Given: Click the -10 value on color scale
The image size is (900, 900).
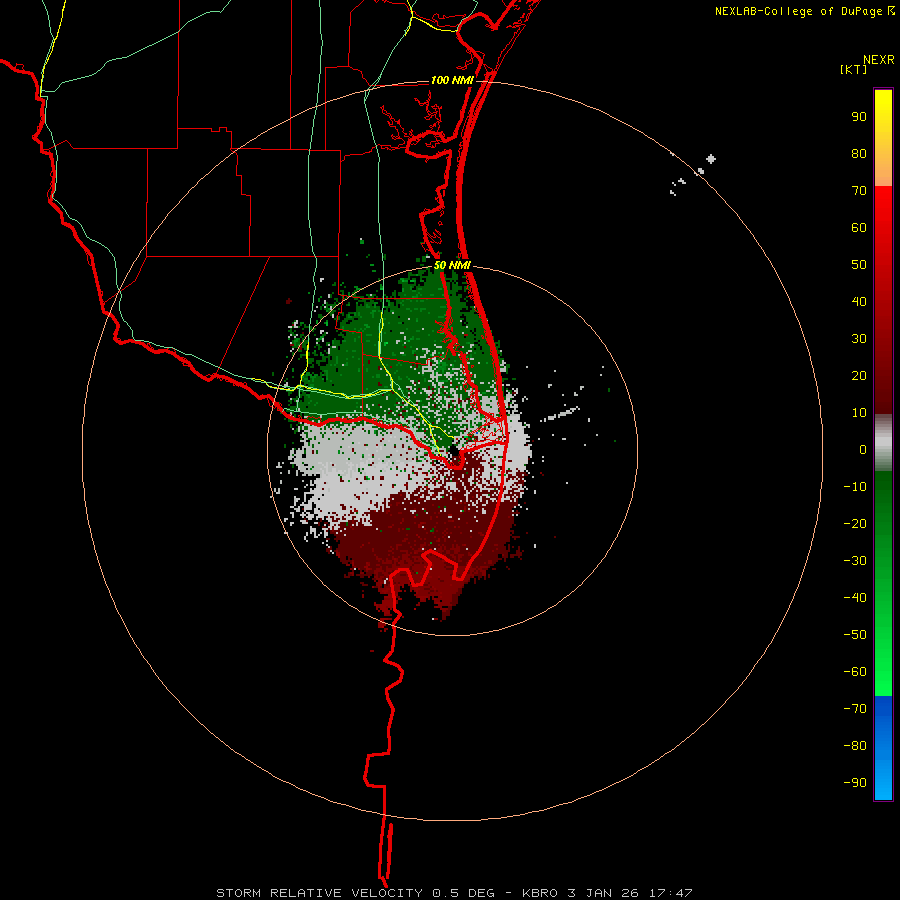Looking at the screenshot, I should click(x=855, y=487).
